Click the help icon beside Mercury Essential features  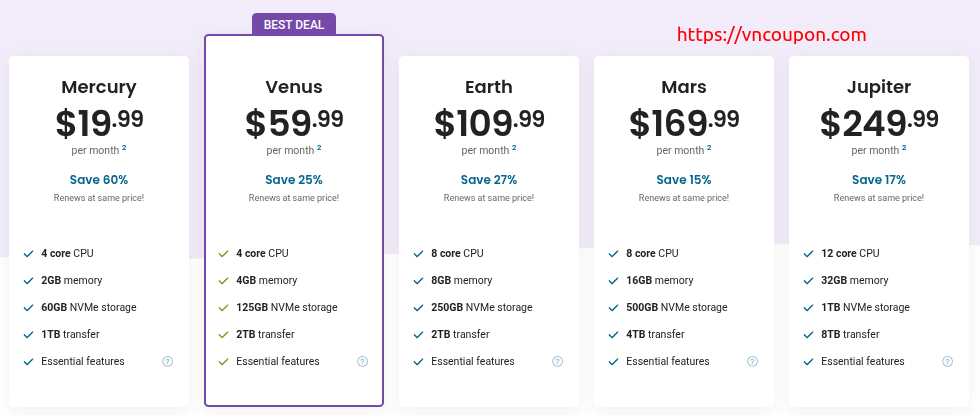(x=168, y=361)
